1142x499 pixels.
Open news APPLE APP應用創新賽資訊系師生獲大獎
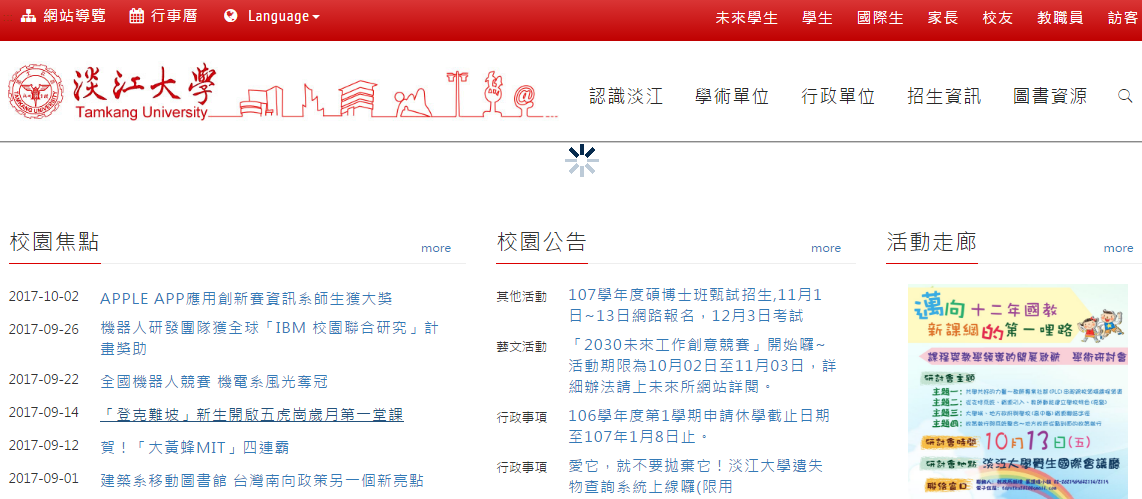coord(246,299)
